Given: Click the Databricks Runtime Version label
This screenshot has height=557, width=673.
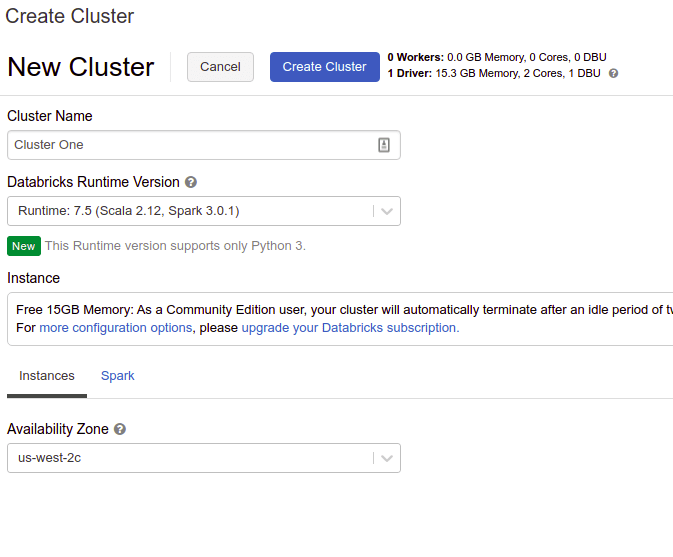Looking at the screenshot, I should click(x=93, y=182).
